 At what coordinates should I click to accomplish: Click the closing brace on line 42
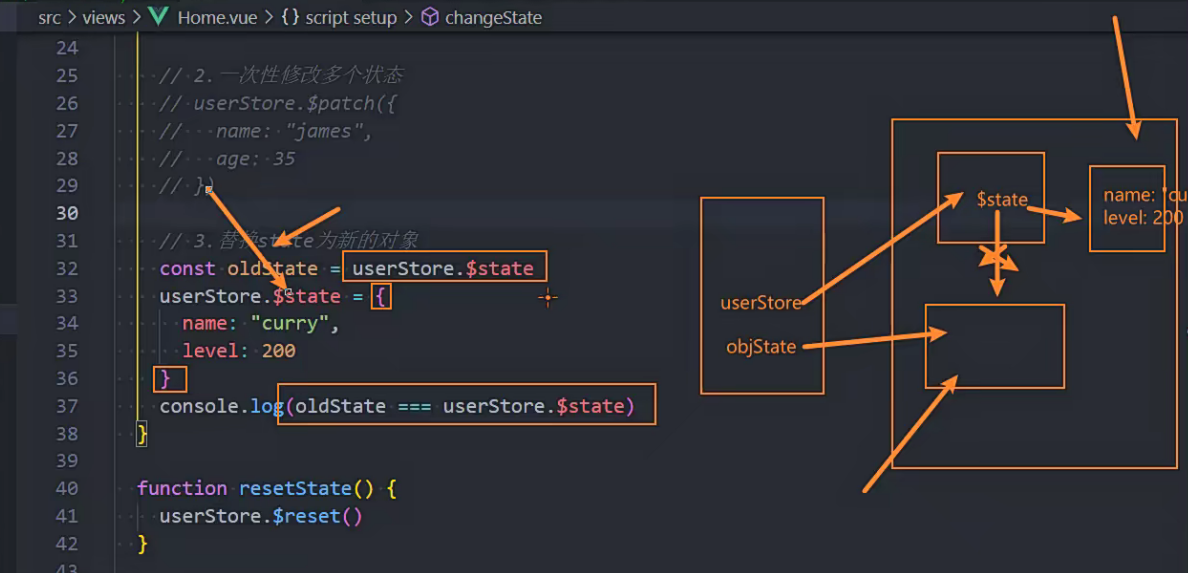click(142, 544)
